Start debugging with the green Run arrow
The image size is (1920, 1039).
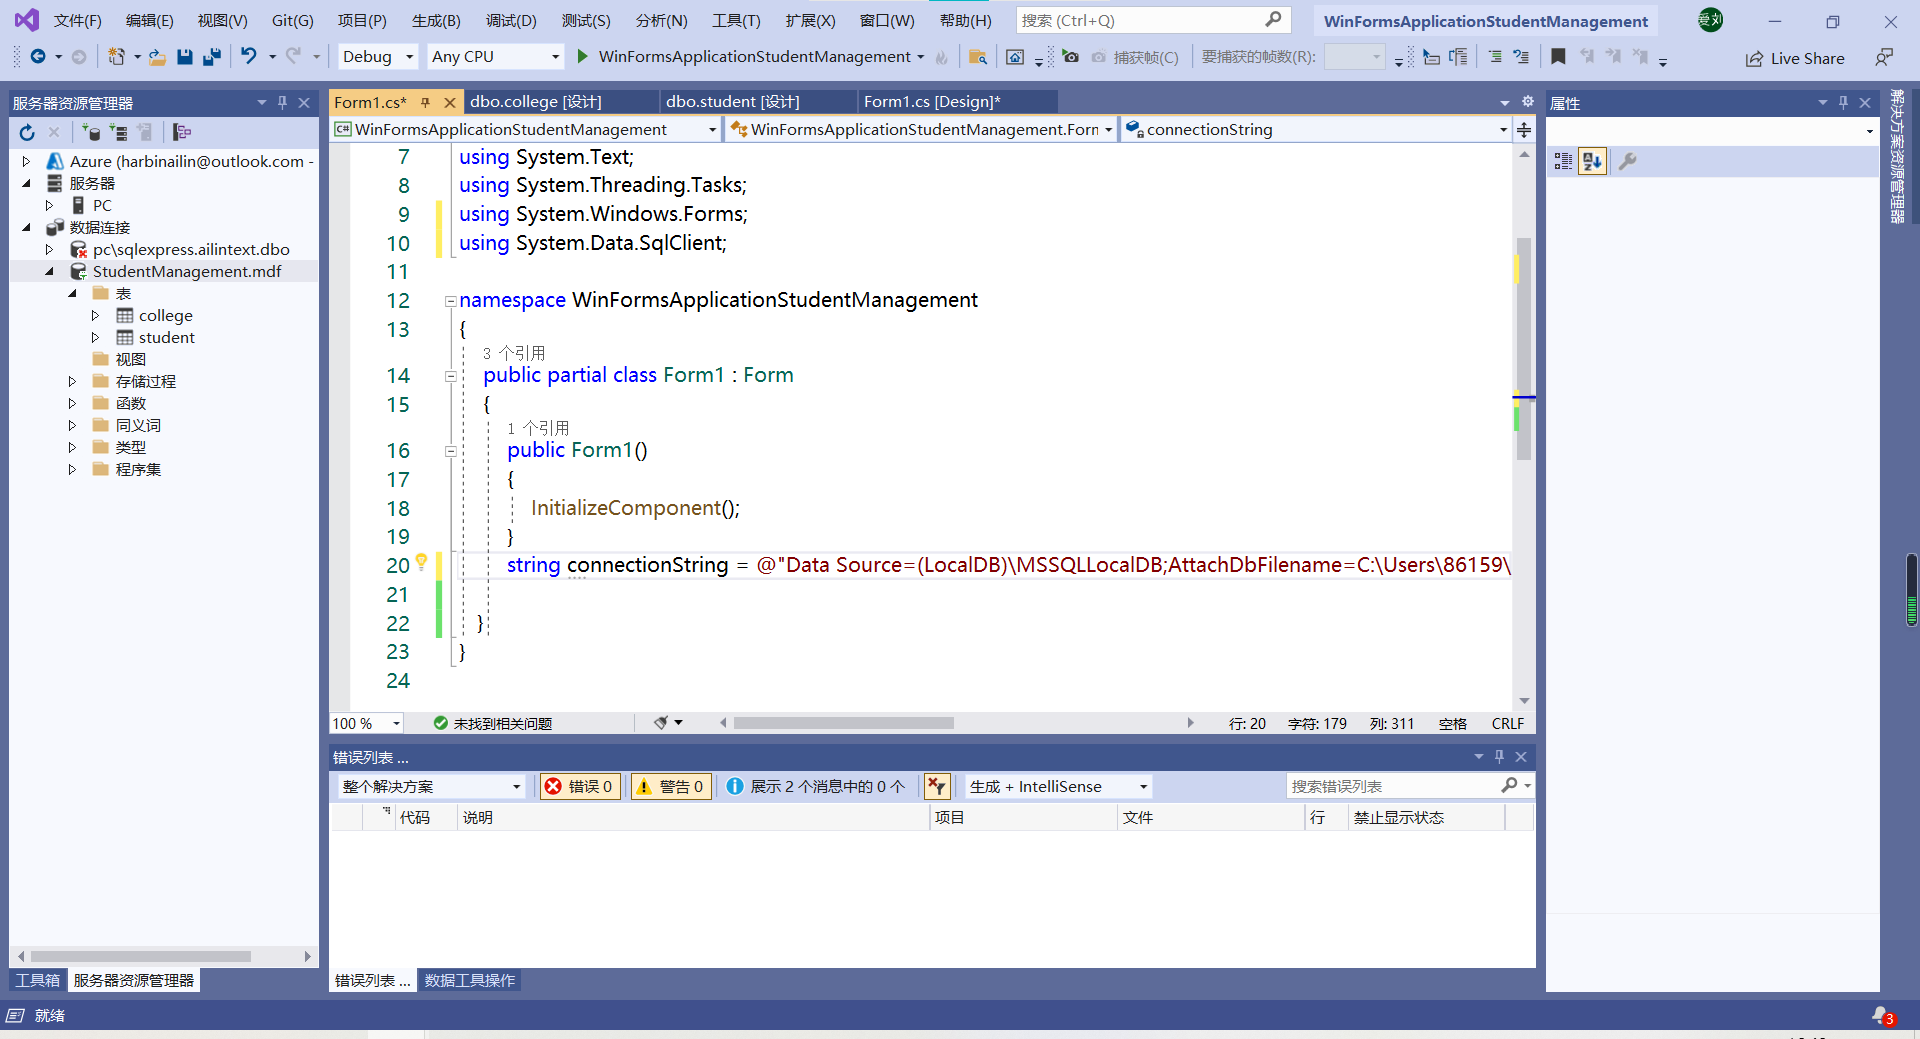click(x=581, y=57)
